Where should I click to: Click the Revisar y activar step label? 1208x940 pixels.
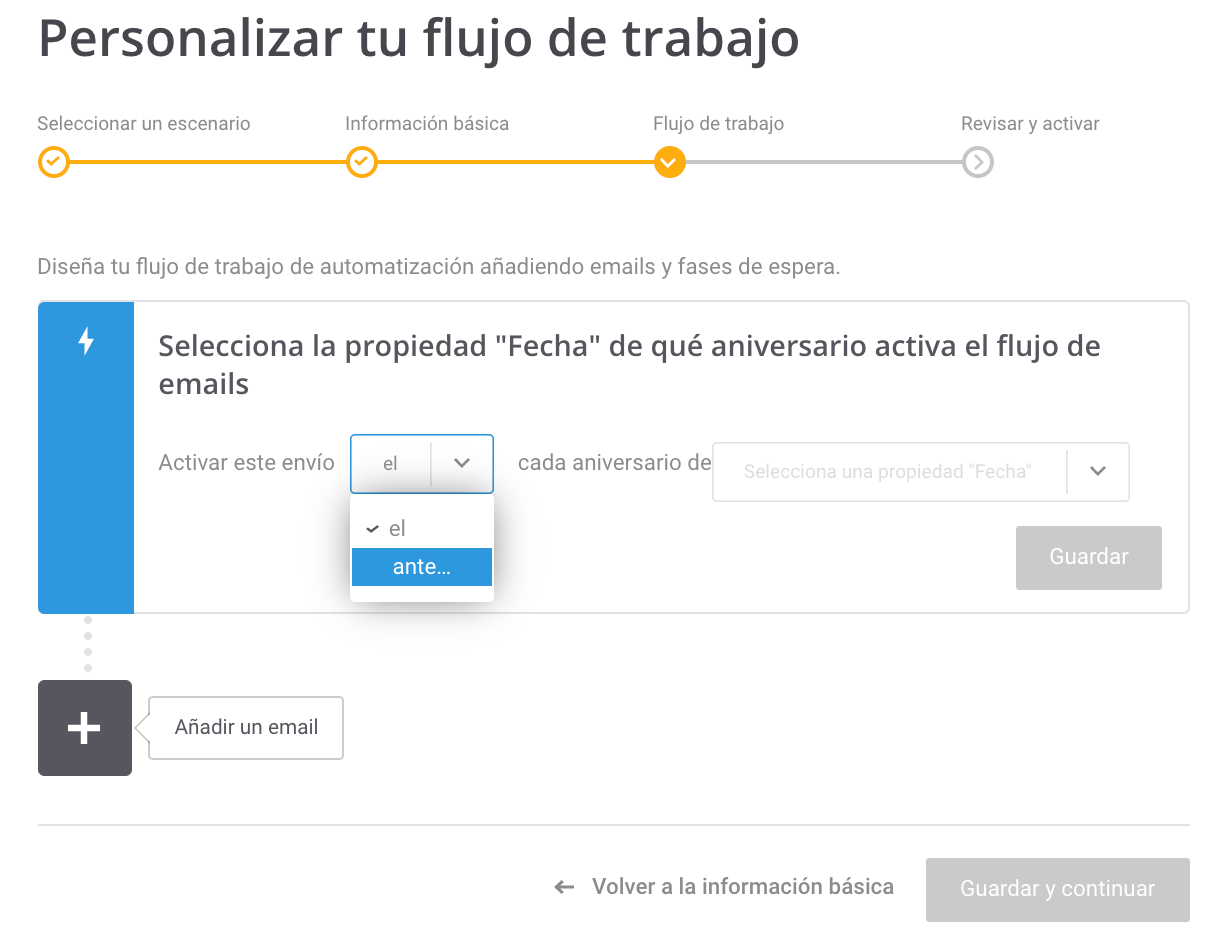click(x=1030, y=124)
